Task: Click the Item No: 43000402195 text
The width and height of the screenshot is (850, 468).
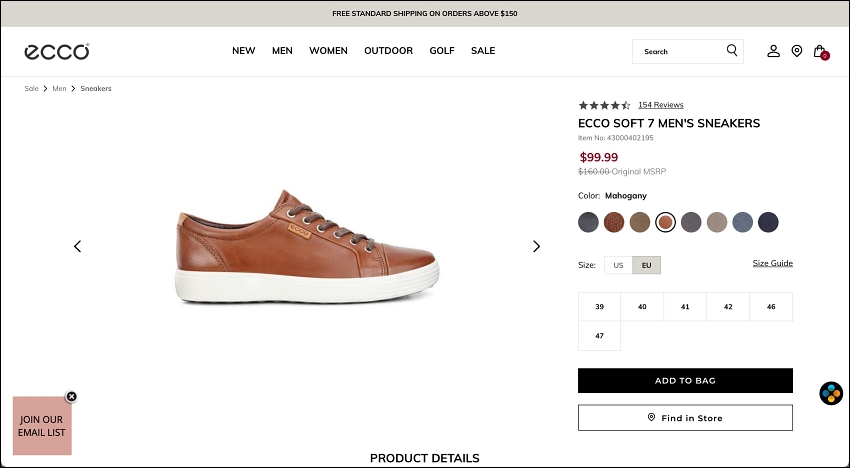Action: 616,138
